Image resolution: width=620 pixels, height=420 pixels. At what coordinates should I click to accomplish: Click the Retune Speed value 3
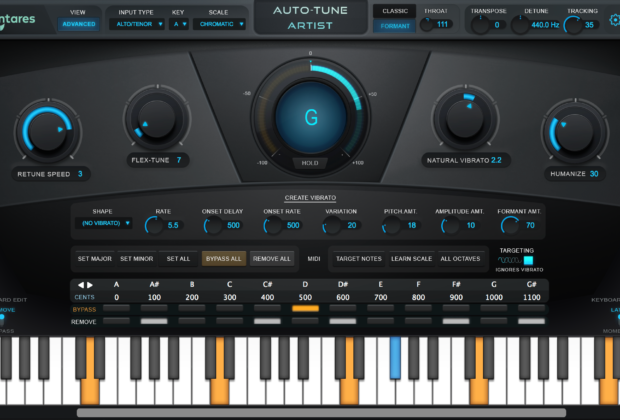80,174
